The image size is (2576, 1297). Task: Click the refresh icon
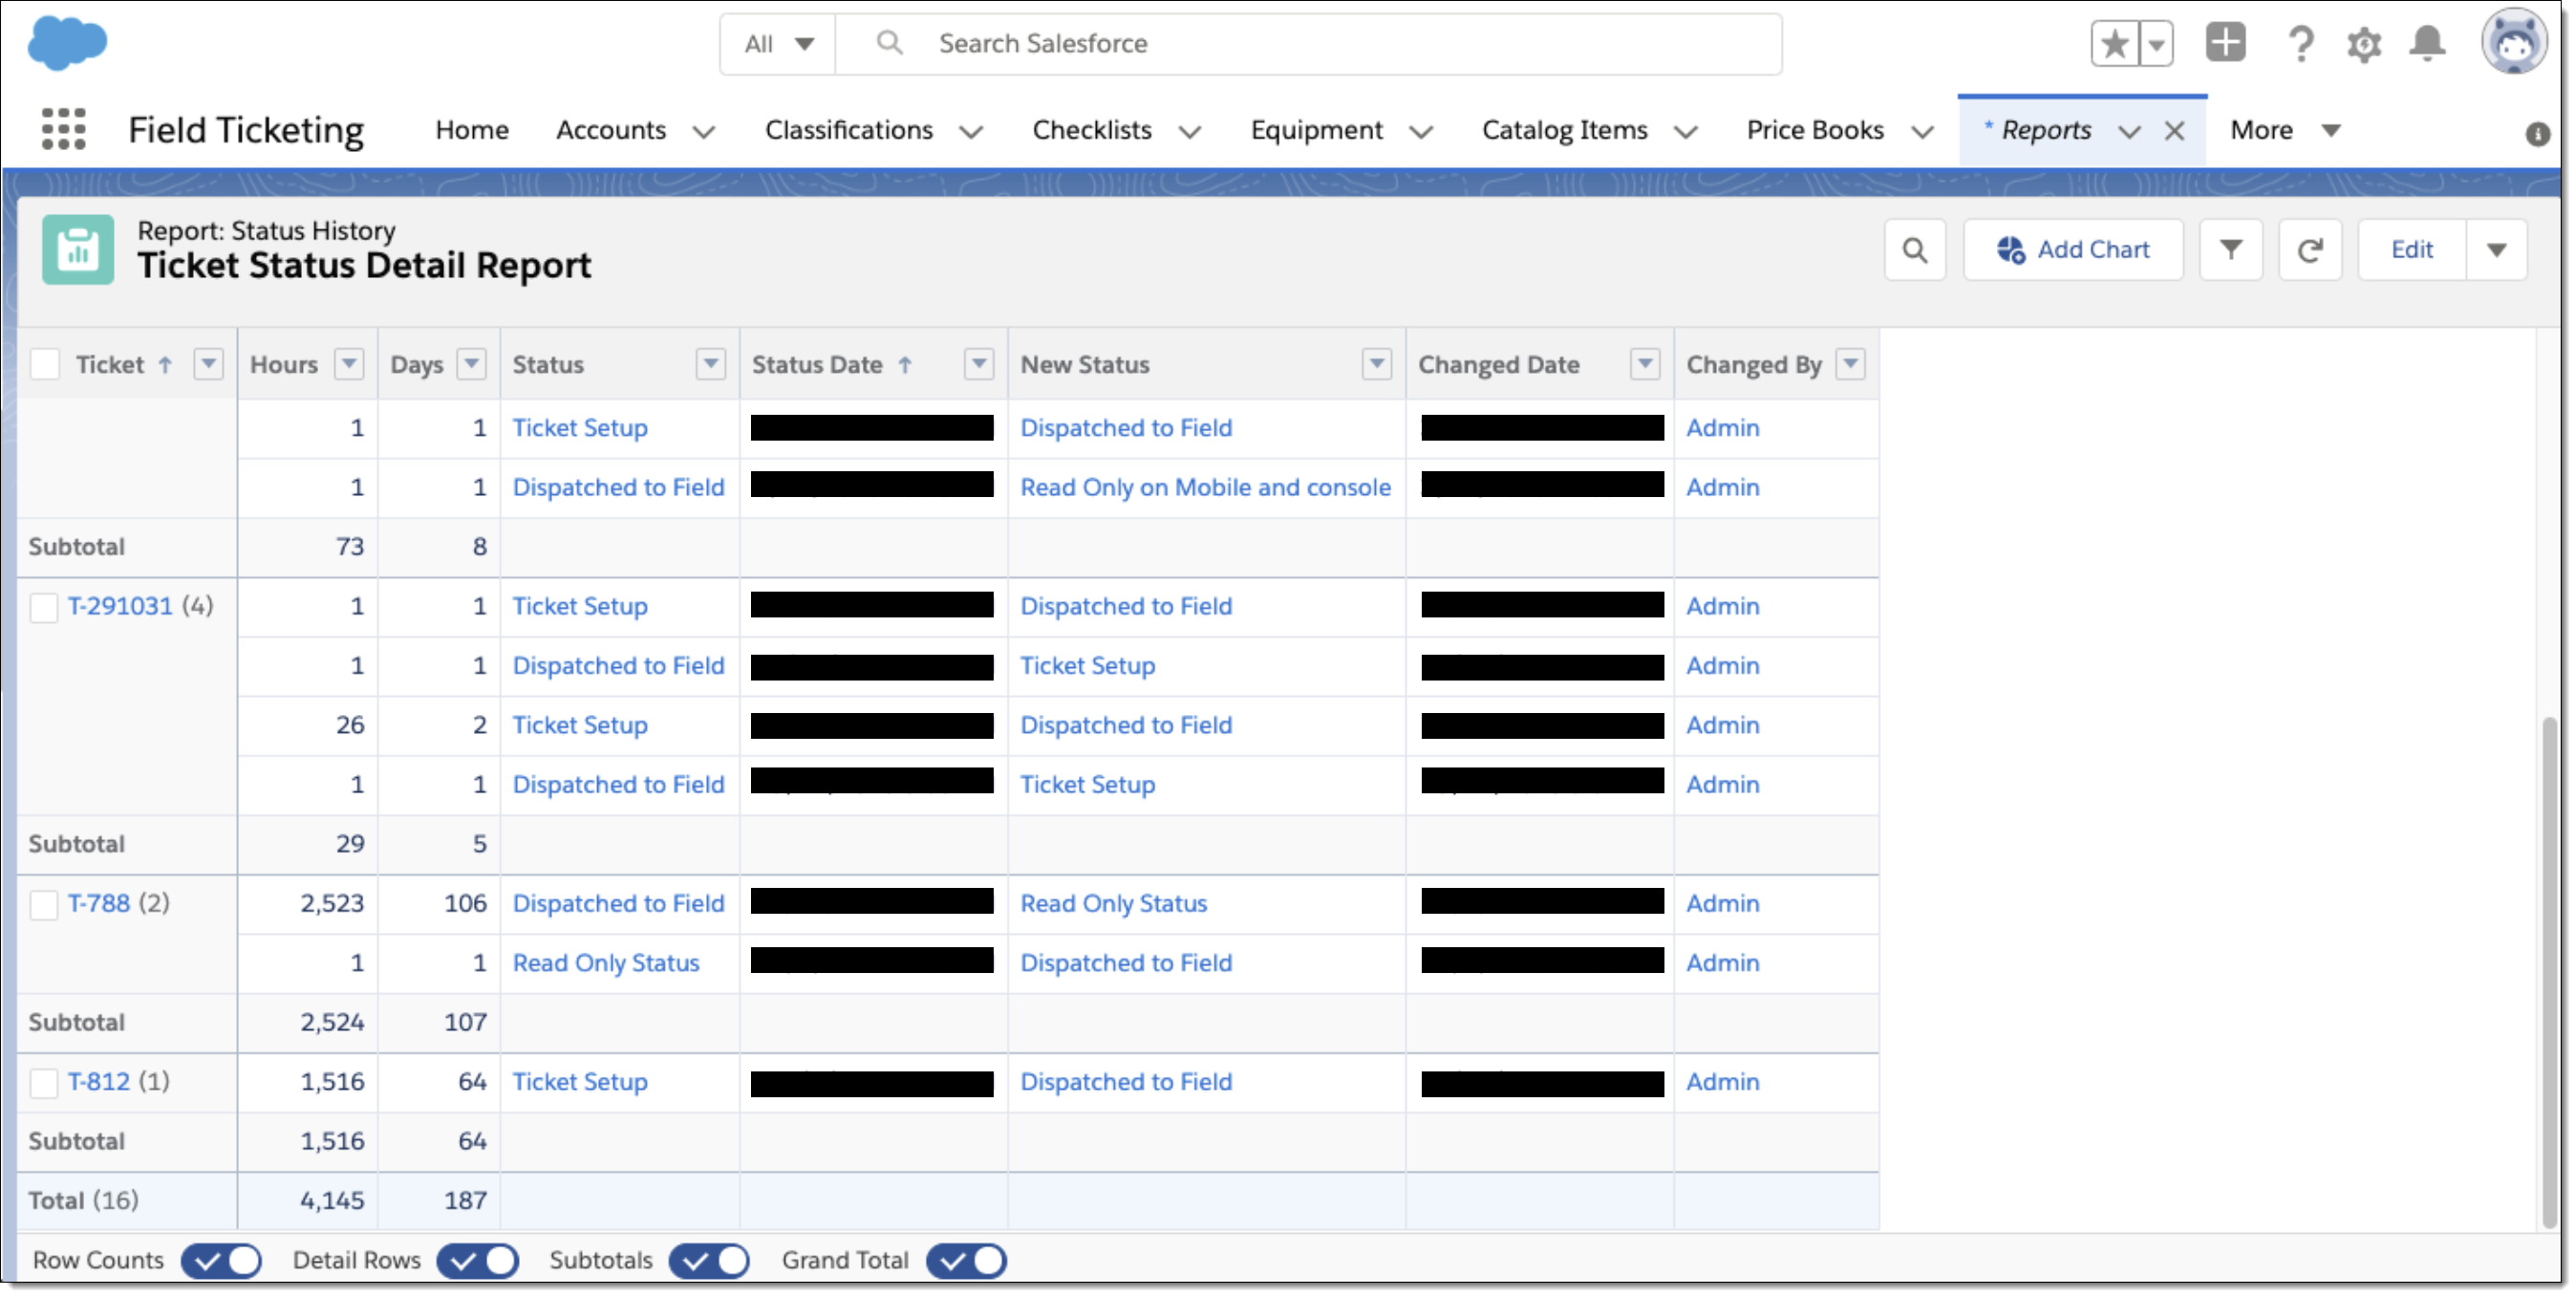[2309, 251]
